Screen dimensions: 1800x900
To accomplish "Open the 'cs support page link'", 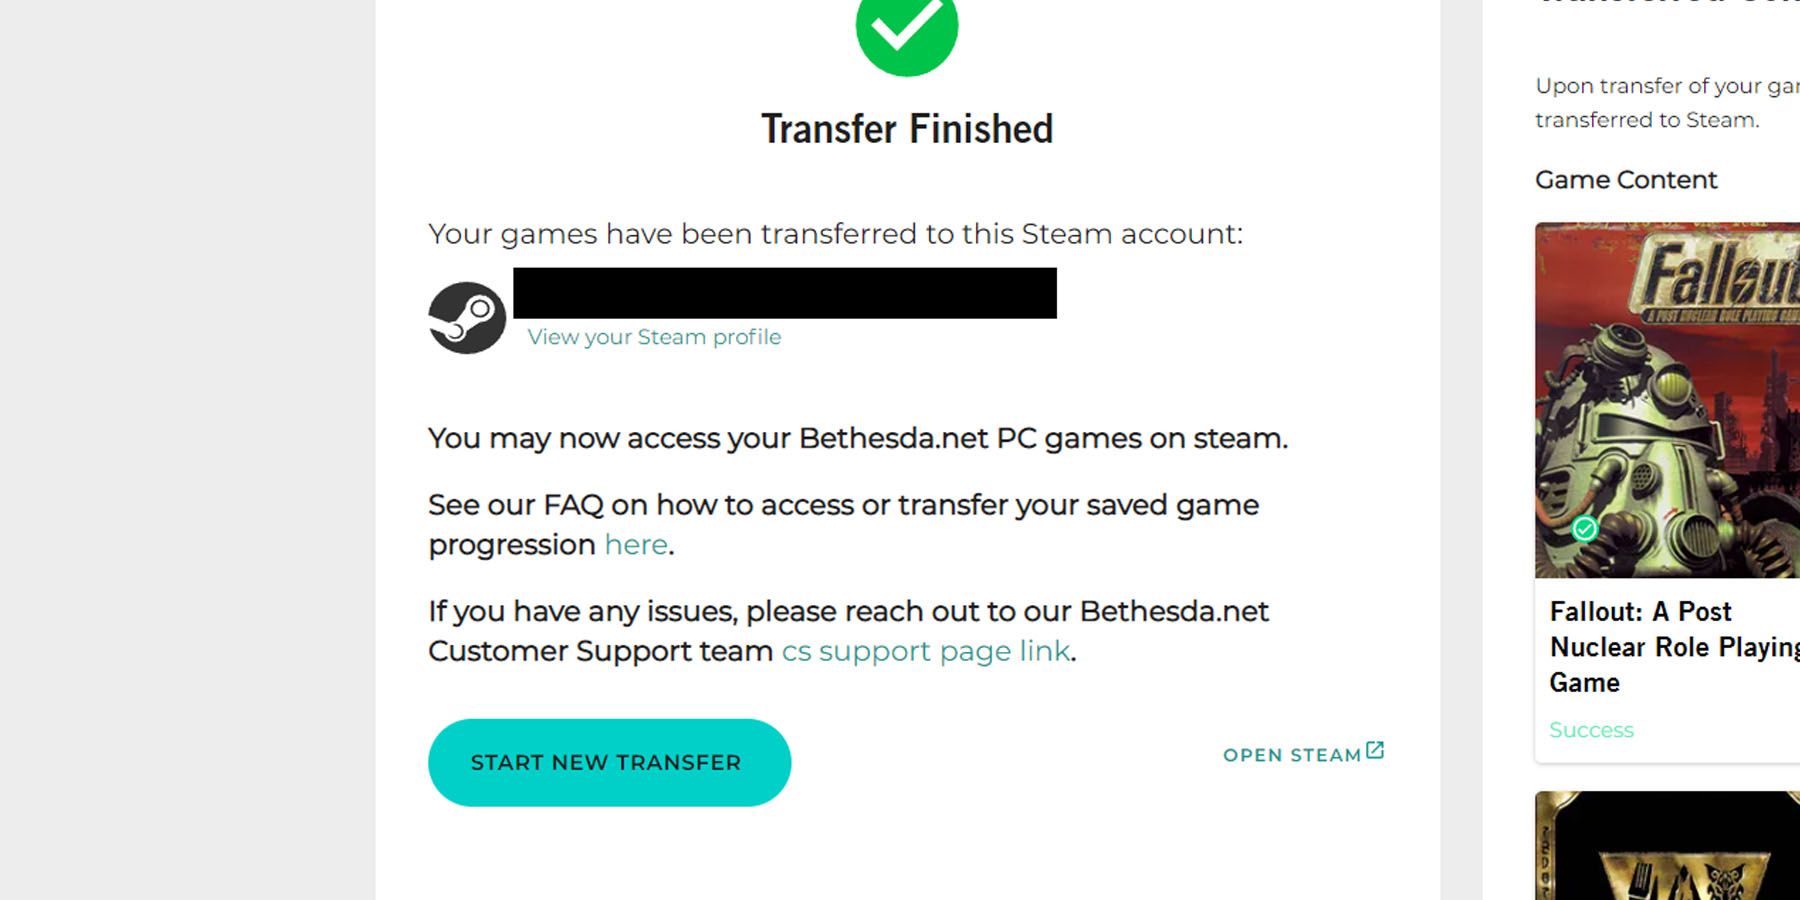I will tap(925, 651).
